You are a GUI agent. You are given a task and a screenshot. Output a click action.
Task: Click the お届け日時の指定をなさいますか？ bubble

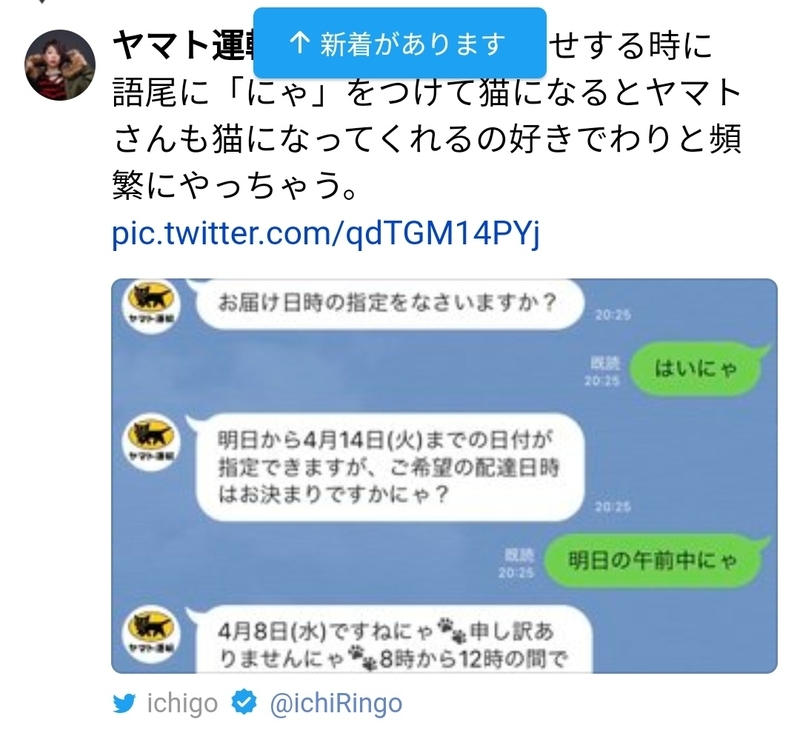click(x=387, y=303)
